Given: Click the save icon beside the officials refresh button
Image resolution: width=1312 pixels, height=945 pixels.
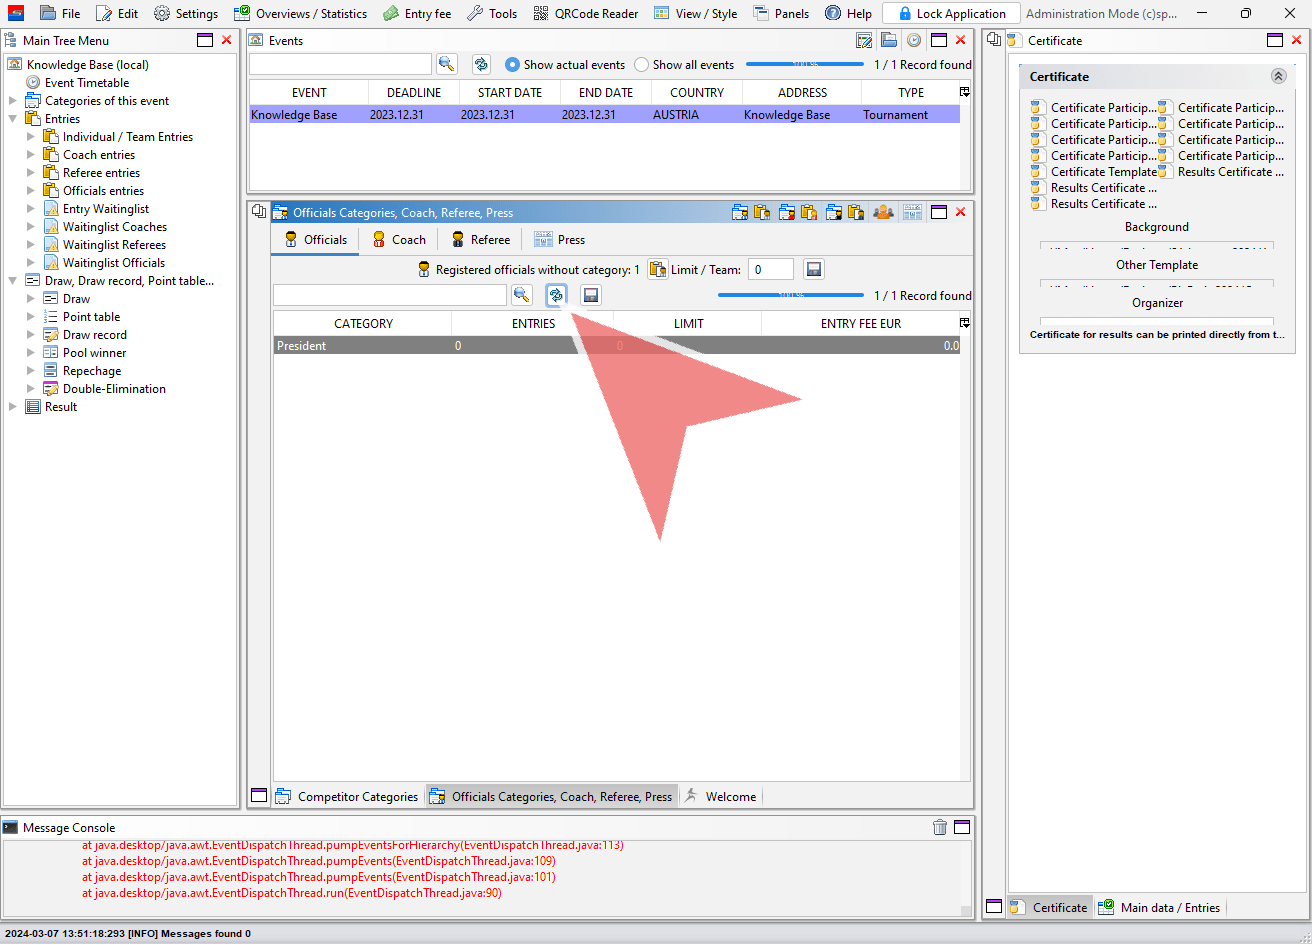Looking at the screenshot, I should point(591,295).
